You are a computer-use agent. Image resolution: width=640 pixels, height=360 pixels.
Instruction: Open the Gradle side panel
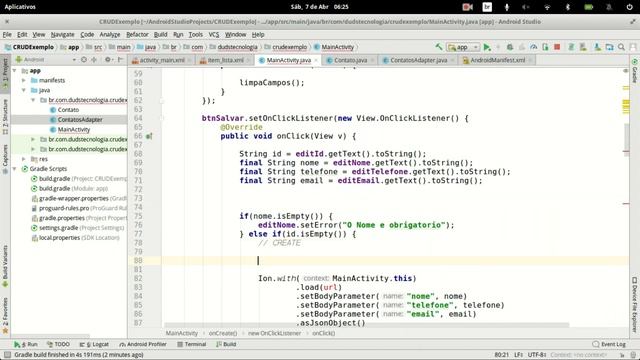[635, 70]
